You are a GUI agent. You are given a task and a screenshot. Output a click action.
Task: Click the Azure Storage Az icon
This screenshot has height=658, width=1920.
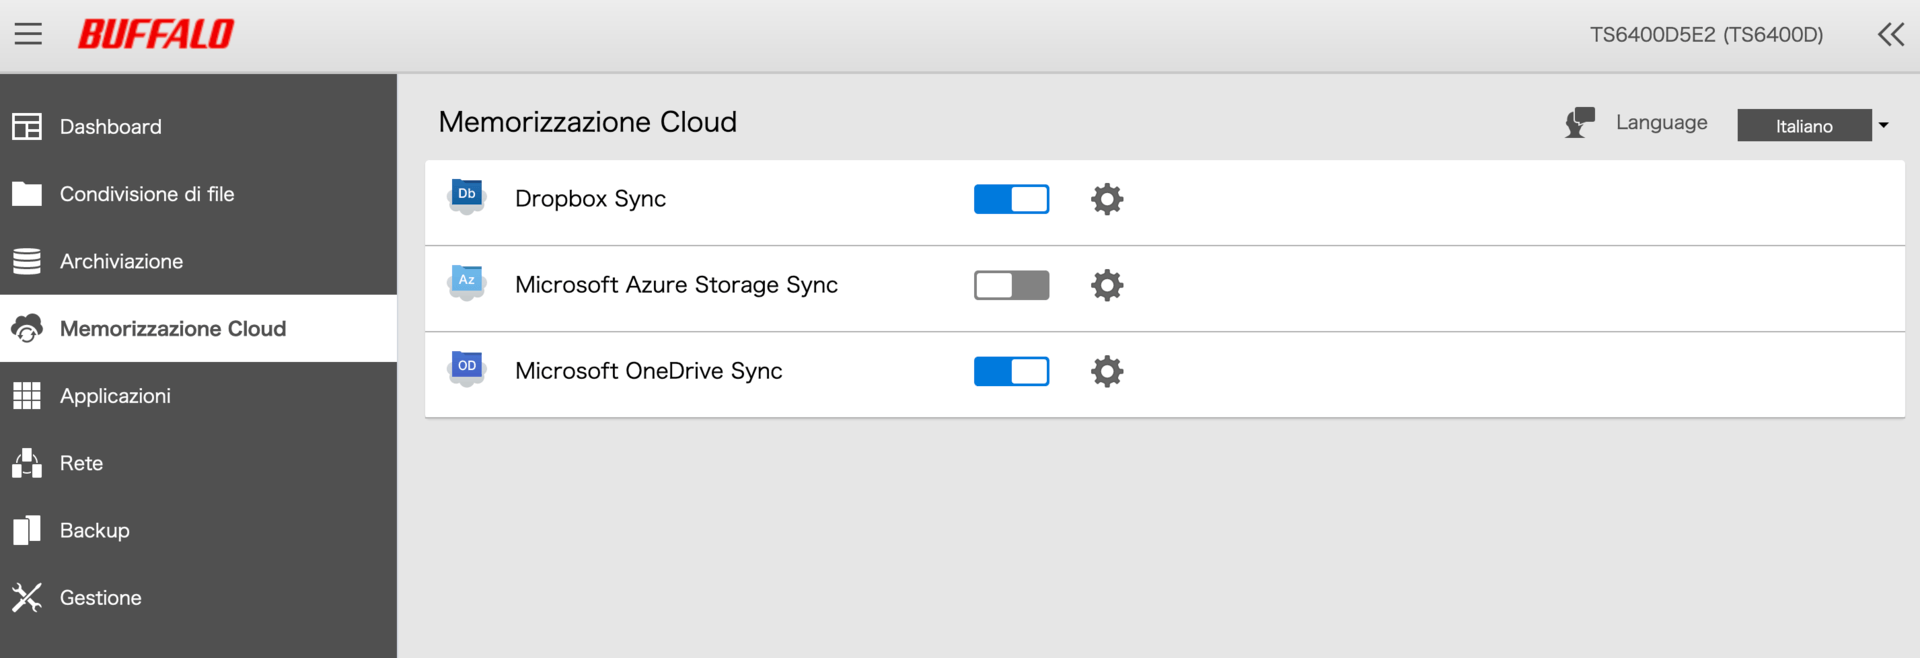point(467,283)
